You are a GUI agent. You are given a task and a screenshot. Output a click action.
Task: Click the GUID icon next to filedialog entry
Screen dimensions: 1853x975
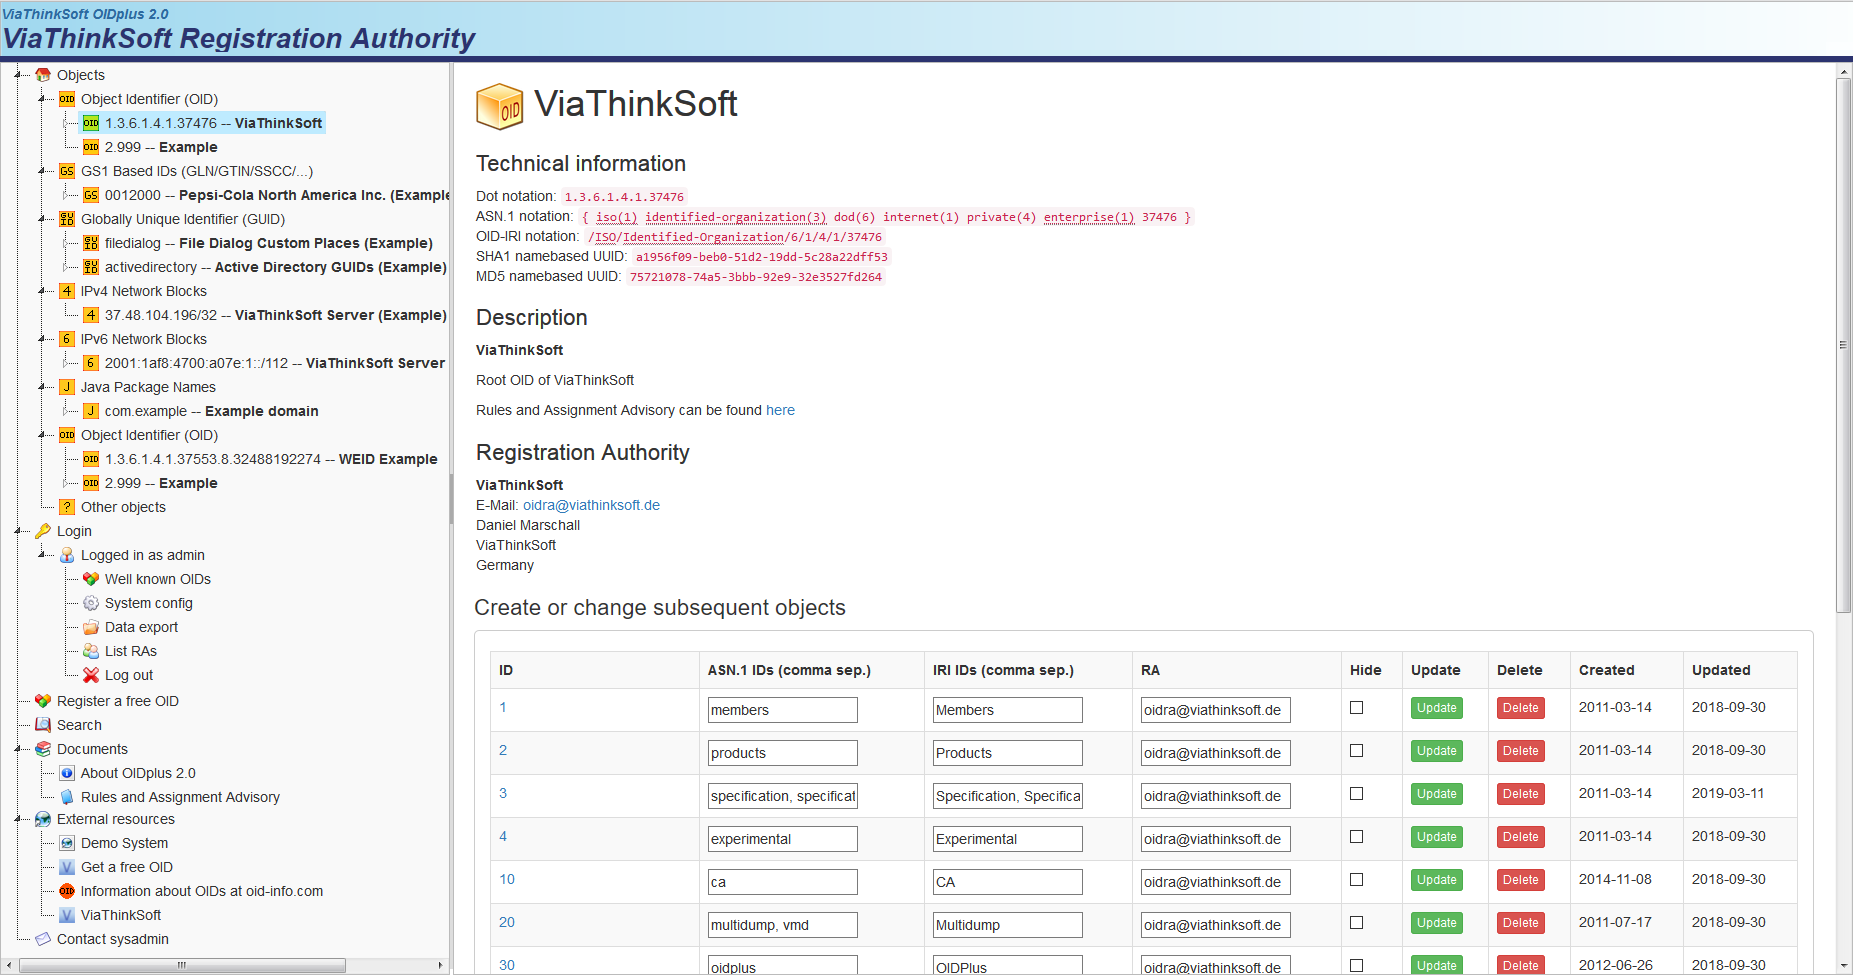91,243
